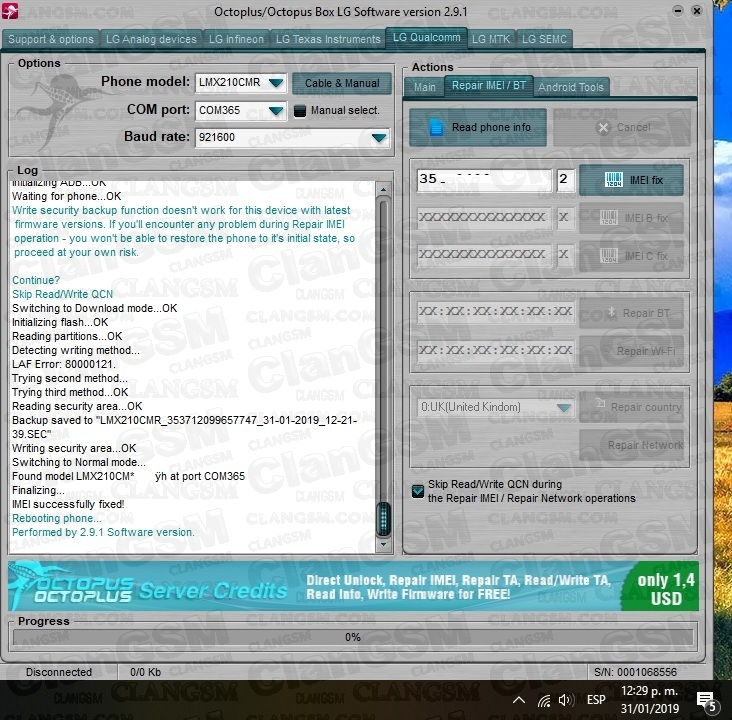Switch to LG Texas Instruments tab
732x720 pixels.
pyautogui.click(x=328, y=39)
